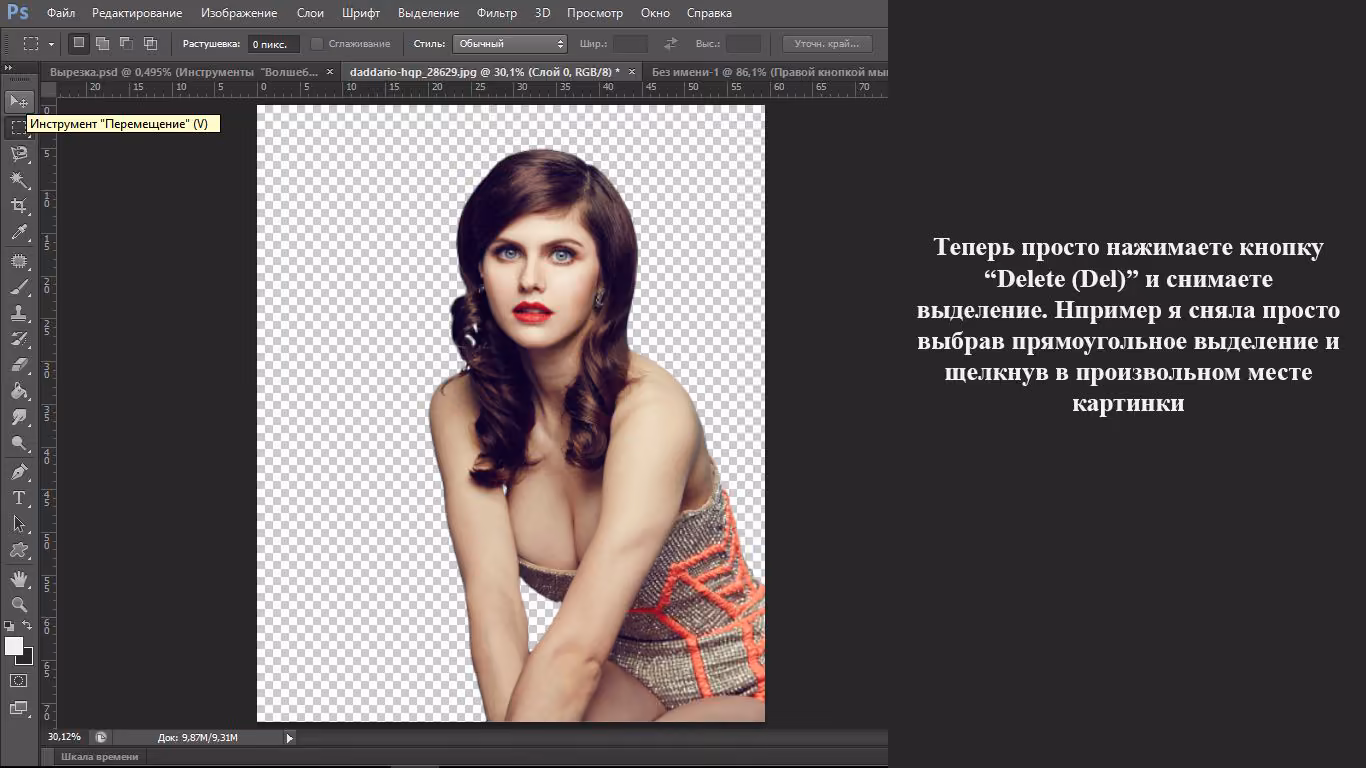
Task: Open the screen mode switcher
Action: pos(19,708)
